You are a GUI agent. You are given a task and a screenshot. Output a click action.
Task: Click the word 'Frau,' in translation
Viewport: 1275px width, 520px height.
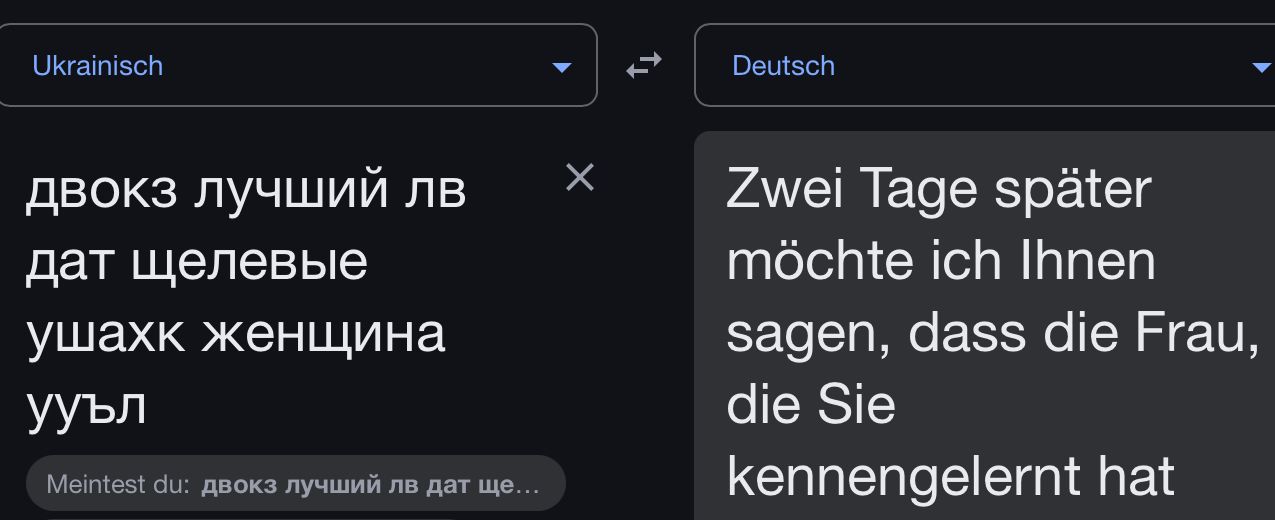pos(1197,333)
